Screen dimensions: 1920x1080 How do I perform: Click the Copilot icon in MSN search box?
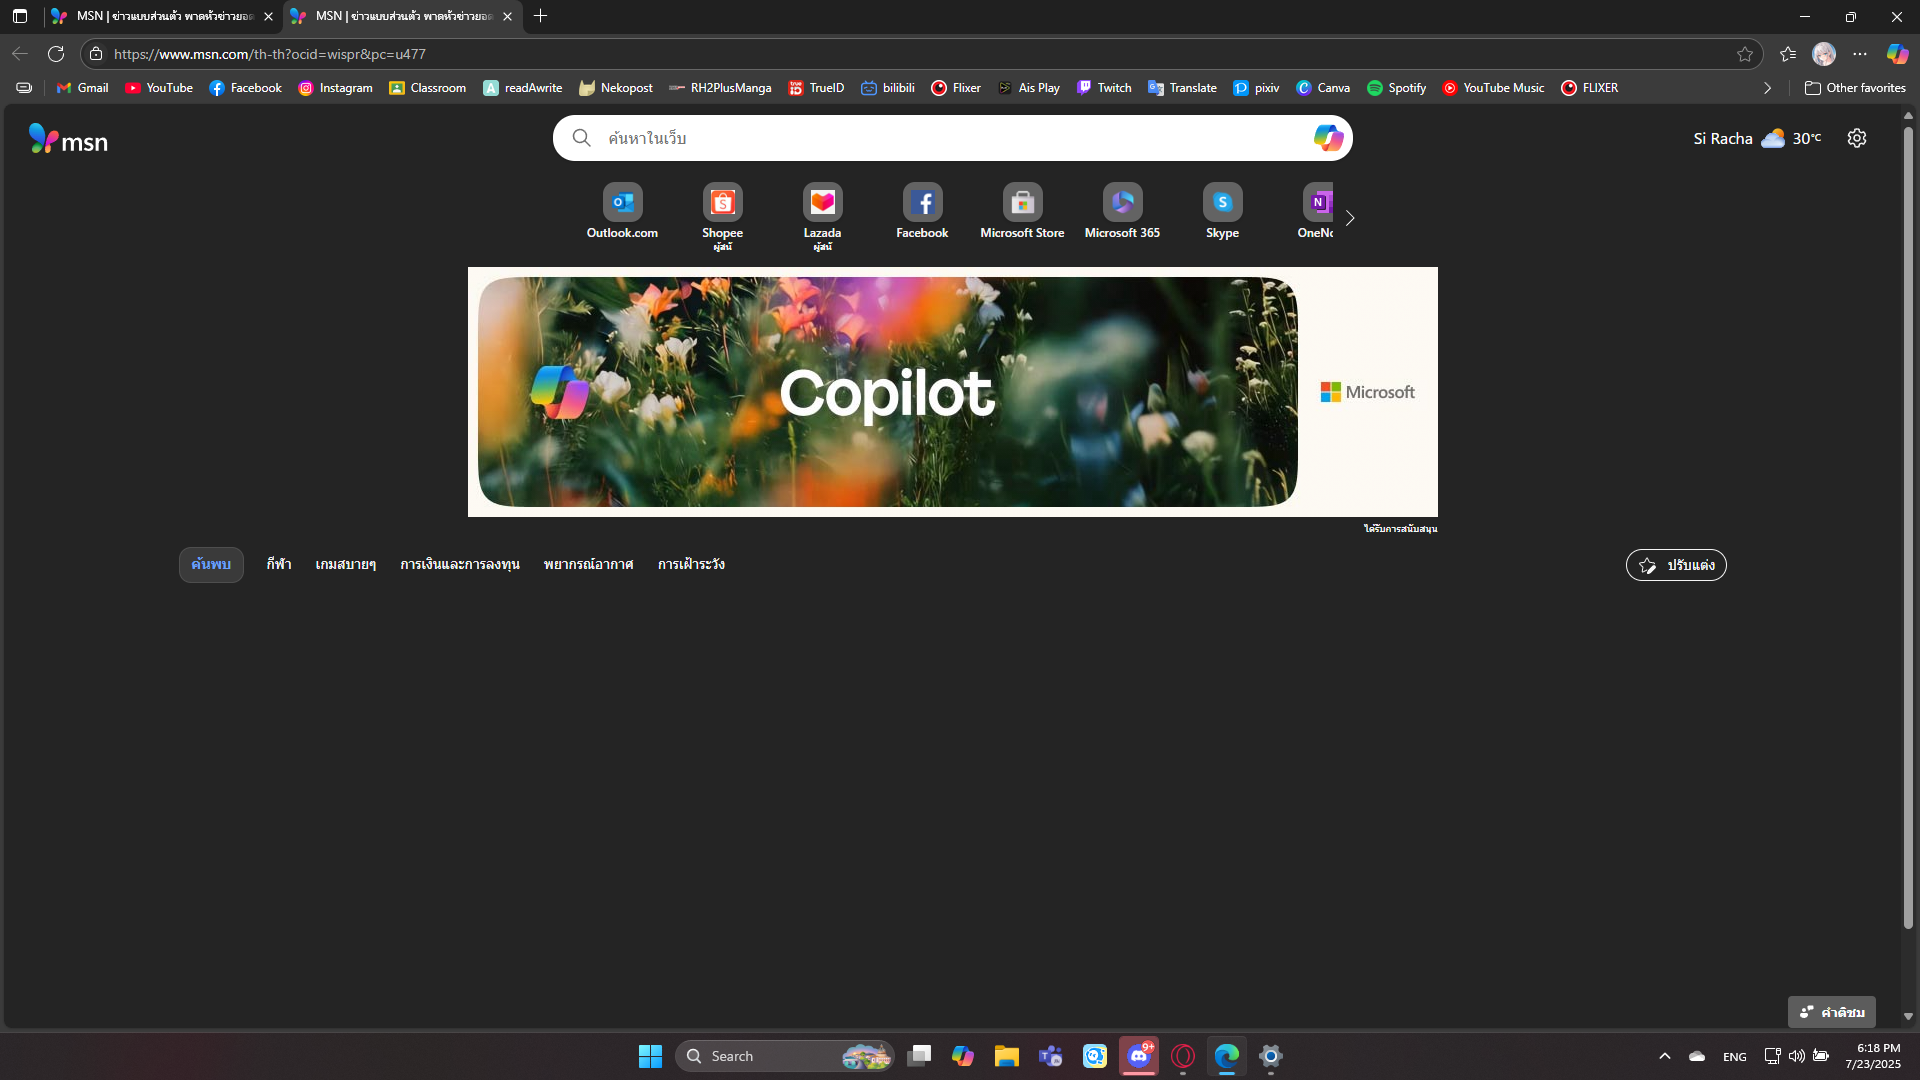1328,138
